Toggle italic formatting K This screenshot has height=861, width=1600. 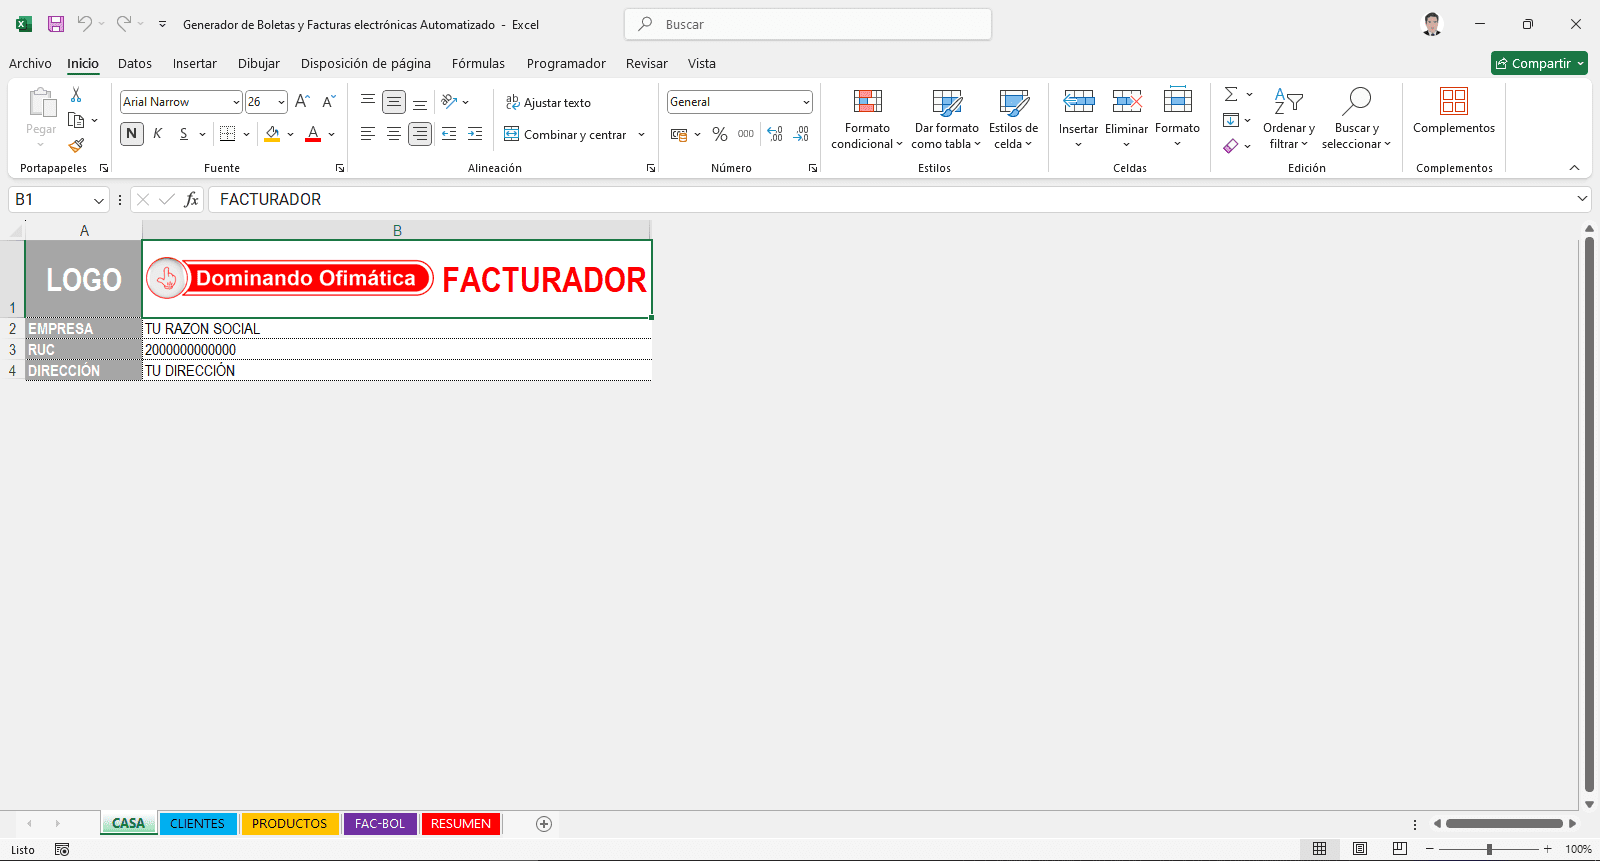(157, 134)
